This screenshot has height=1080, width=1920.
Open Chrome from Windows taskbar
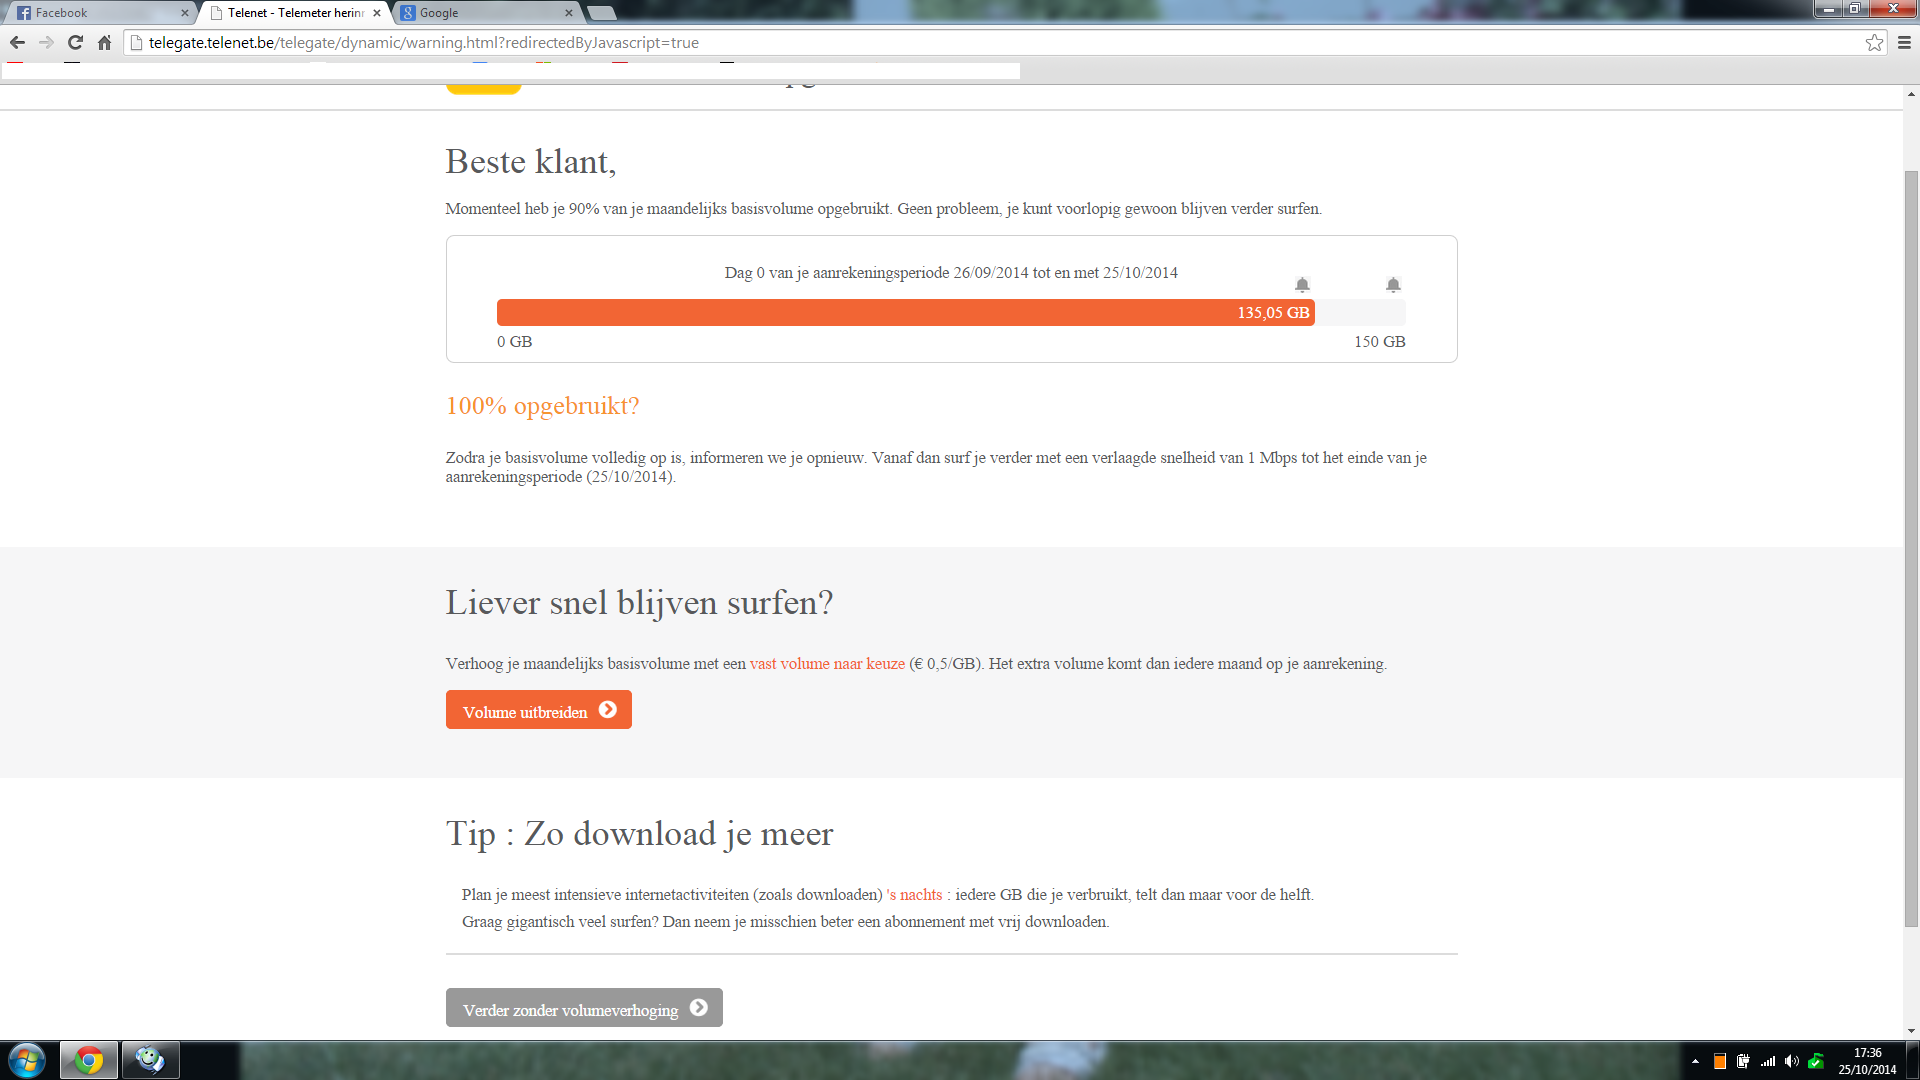89,1060
